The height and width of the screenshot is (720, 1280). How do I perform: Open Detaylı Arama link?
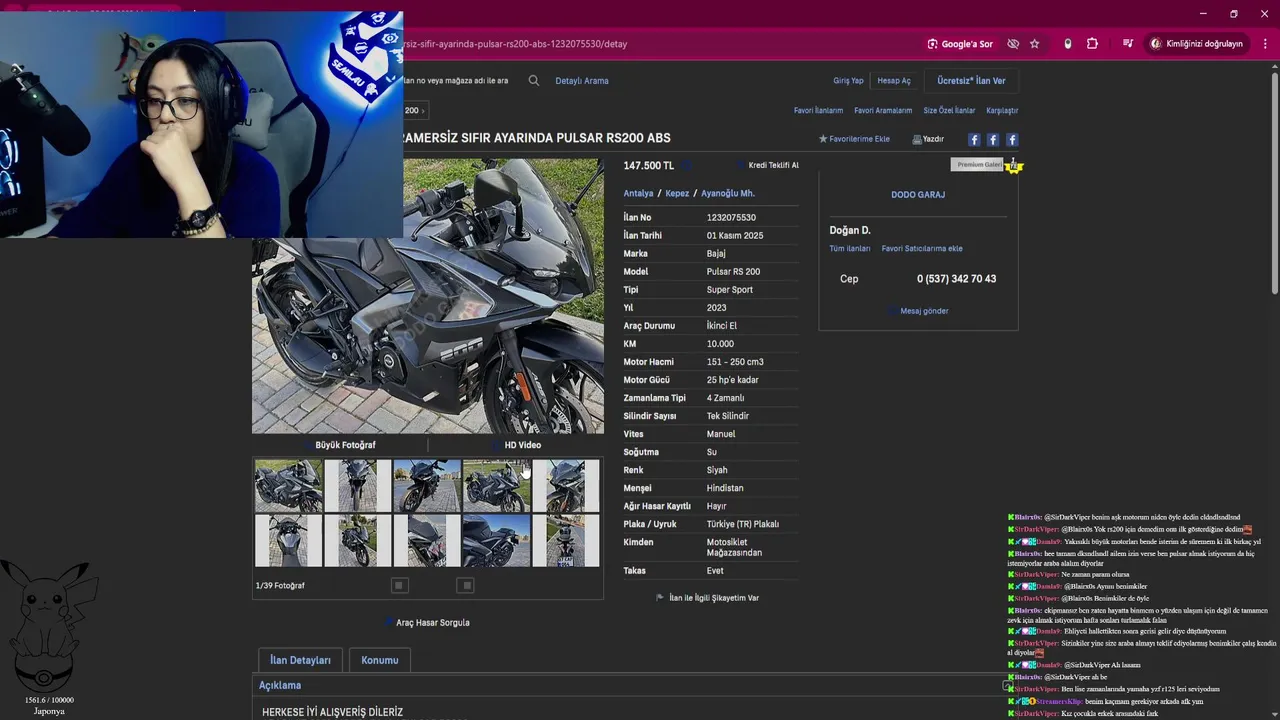pos(582,81)
